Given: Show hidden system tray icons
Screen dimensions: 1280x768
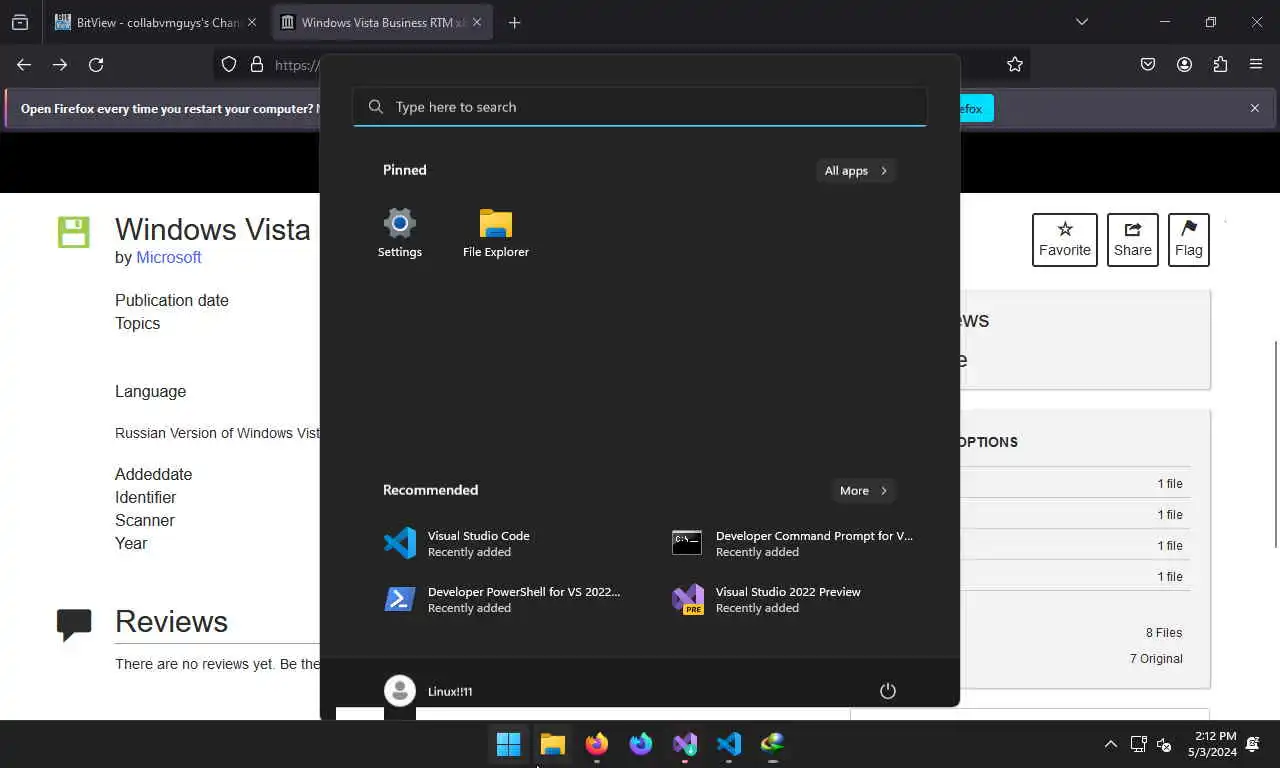Looking at the screenshot, I should 1110,744.
